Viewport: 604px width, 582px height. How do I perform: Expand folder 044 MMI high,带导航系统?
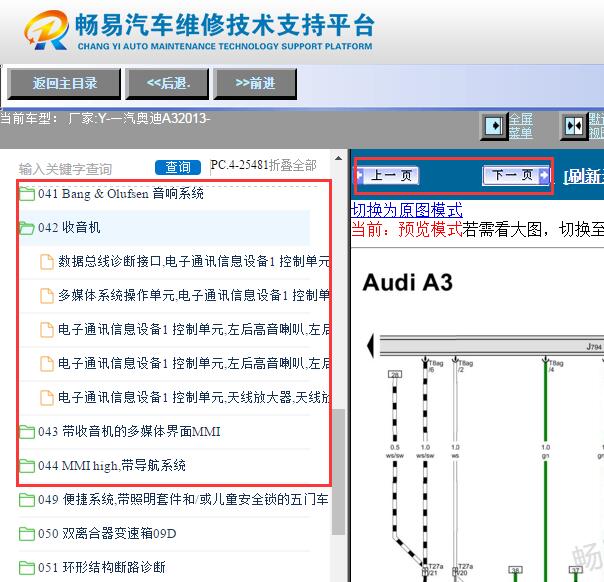pos(112,465)
